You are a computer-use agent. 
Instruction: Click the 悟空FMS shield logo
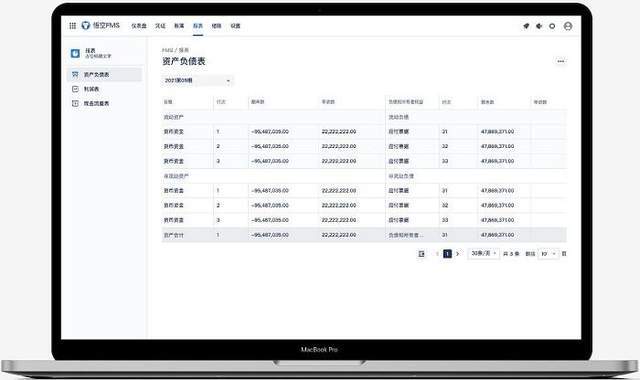86,25
